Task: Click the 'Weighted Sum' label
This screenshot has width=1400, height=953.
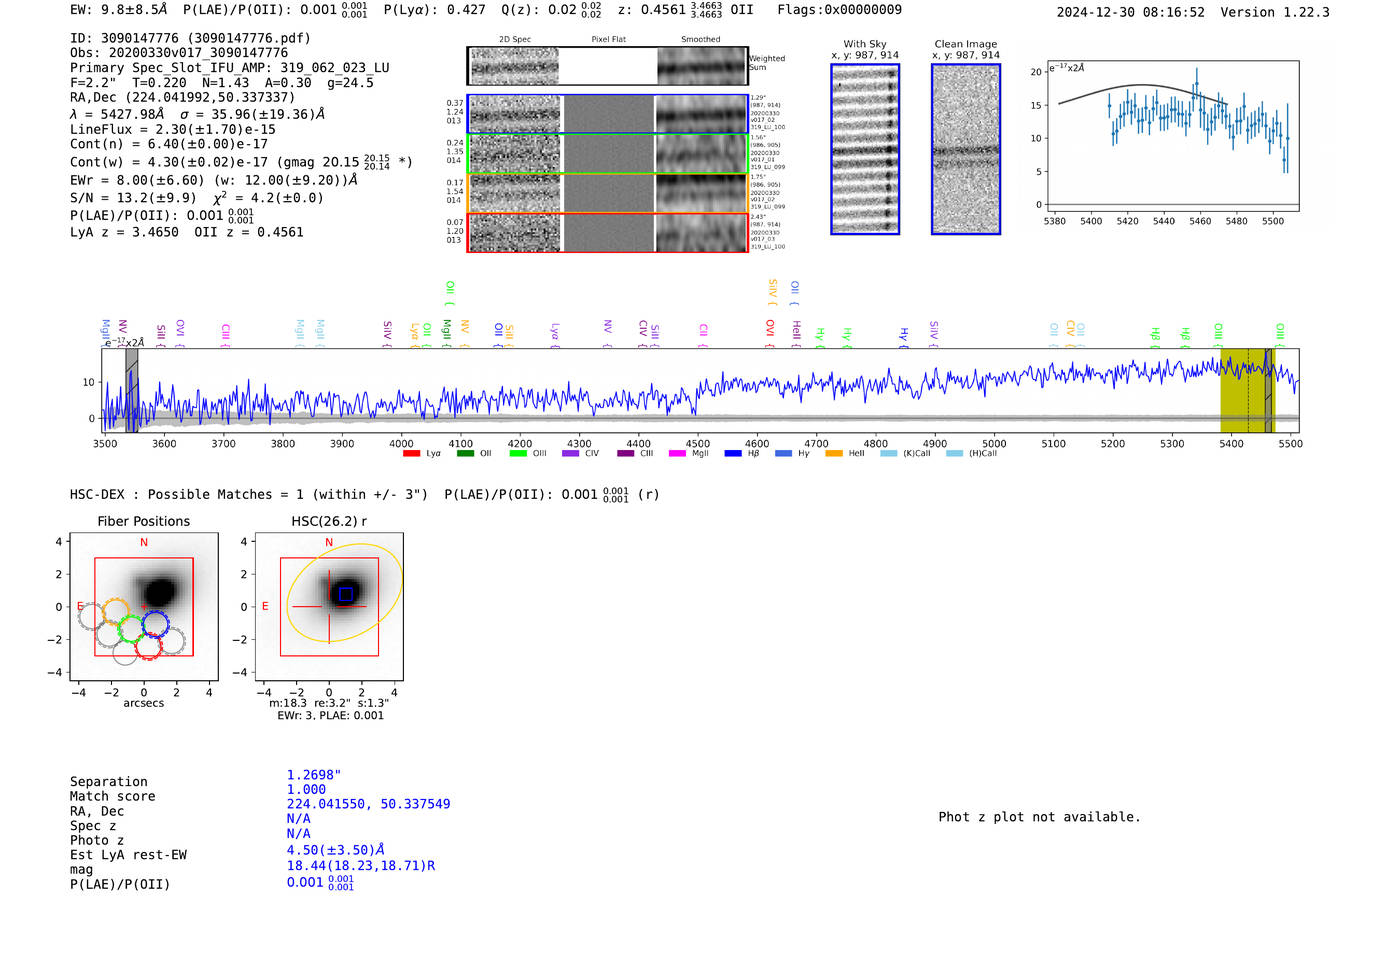Action: [x=767, y=63]
